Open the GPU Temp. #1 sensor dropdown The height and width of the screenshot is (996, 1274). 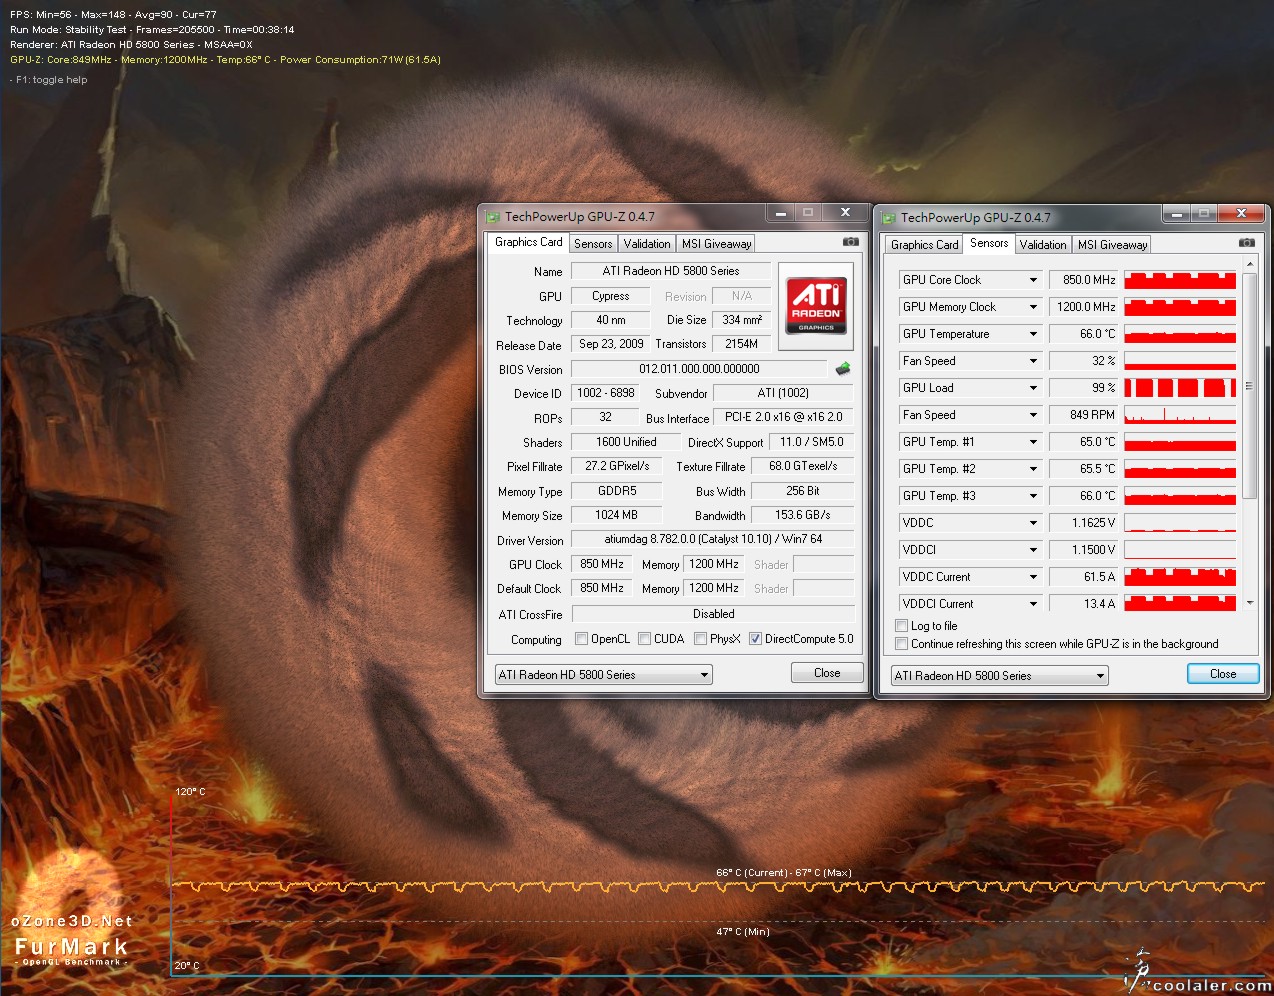[x=1033, y=442]
